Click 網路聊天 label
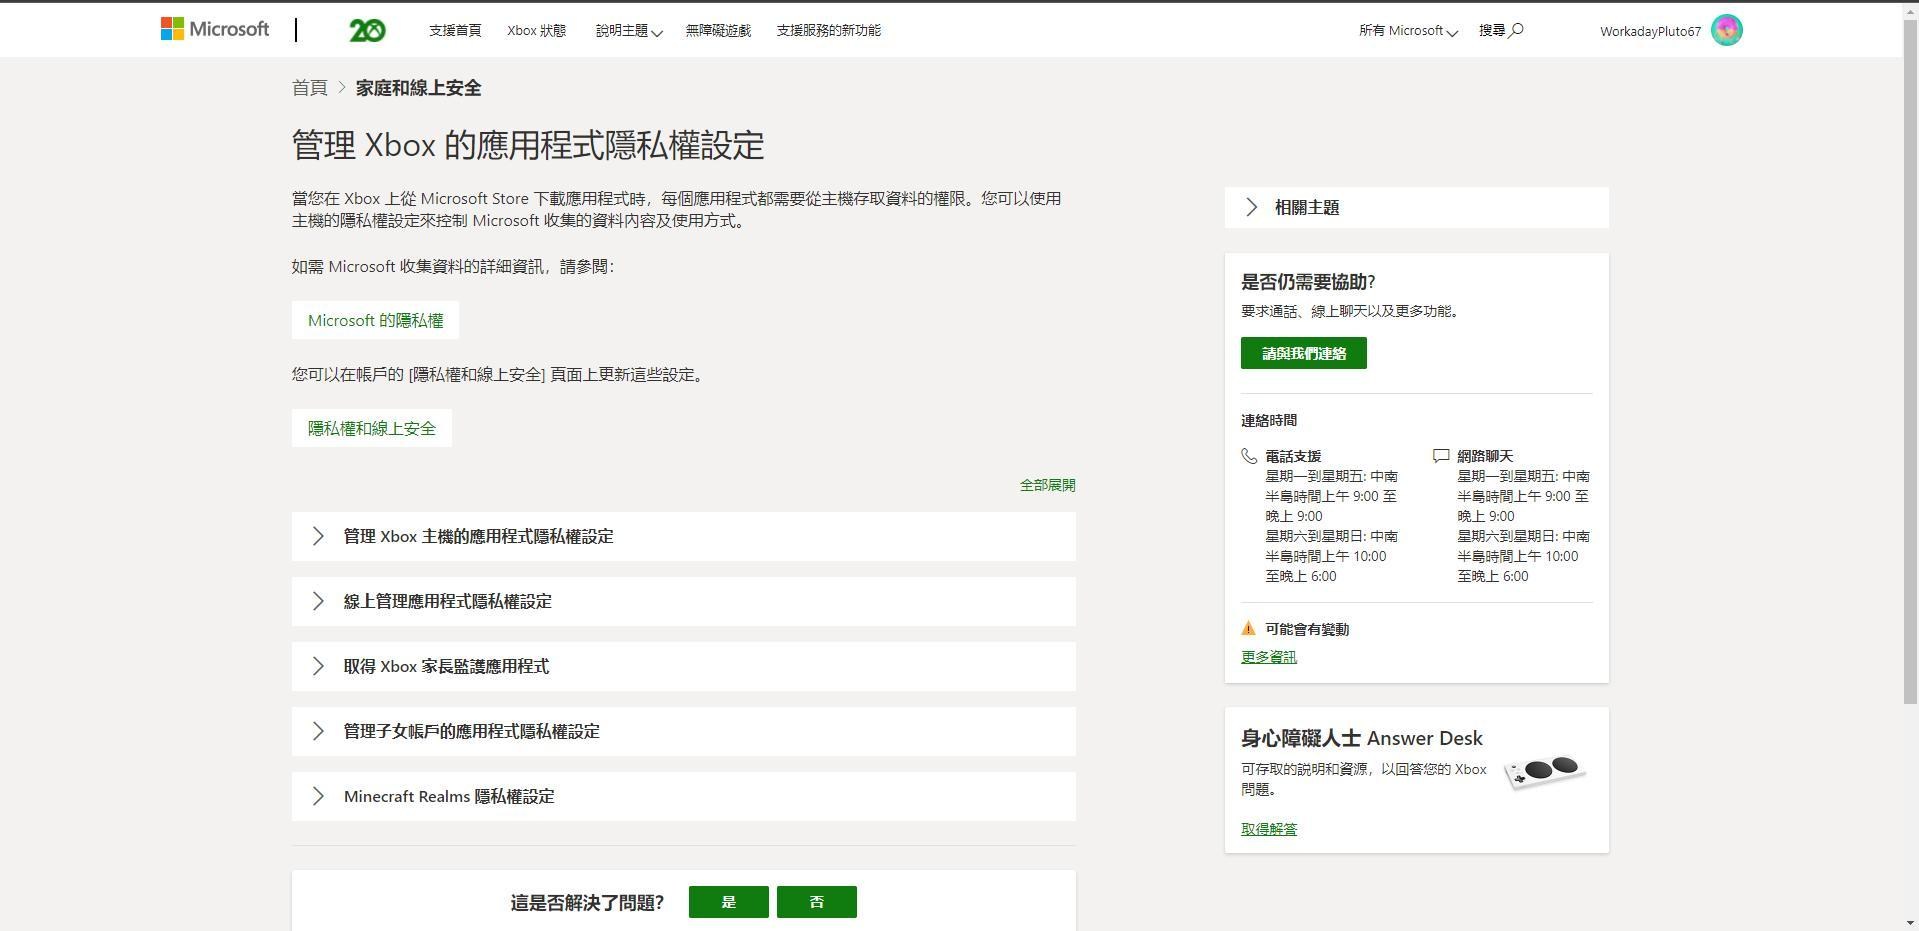Viewport: 1919px width, 931px height. point(1485,456)
